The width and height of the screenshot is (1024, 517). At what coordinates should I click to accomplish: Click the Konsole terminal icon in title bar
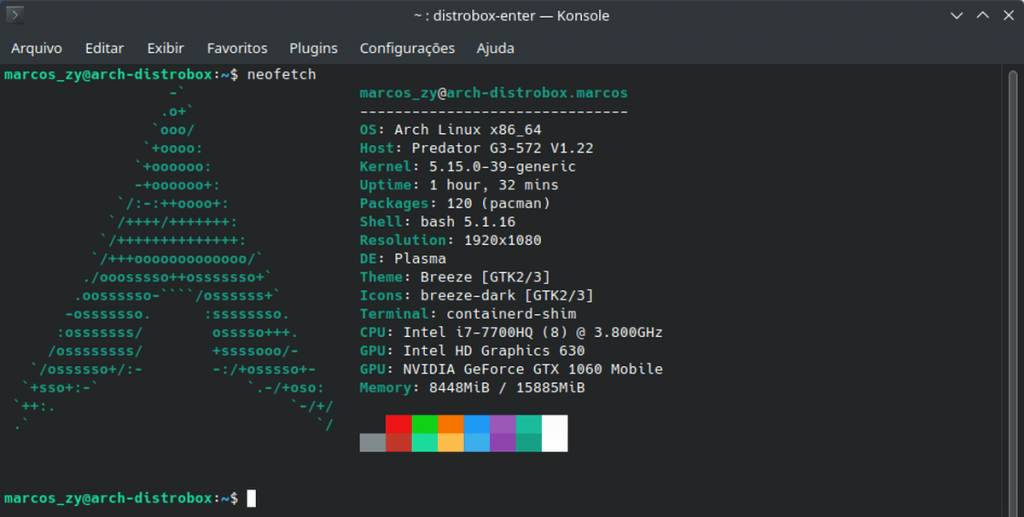point(14,14)
